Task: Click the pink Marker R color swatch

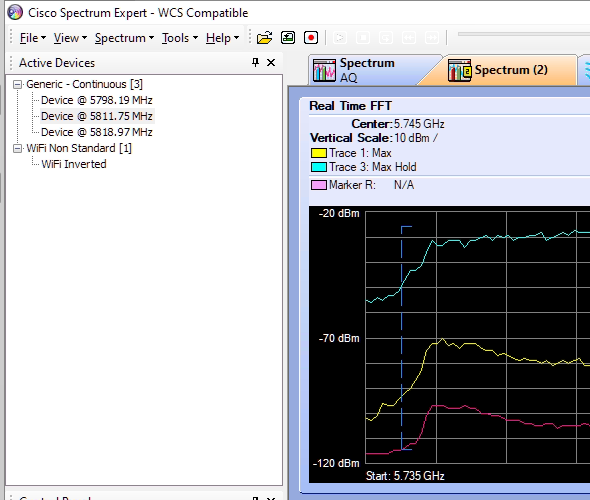Action: pos(319,185)
